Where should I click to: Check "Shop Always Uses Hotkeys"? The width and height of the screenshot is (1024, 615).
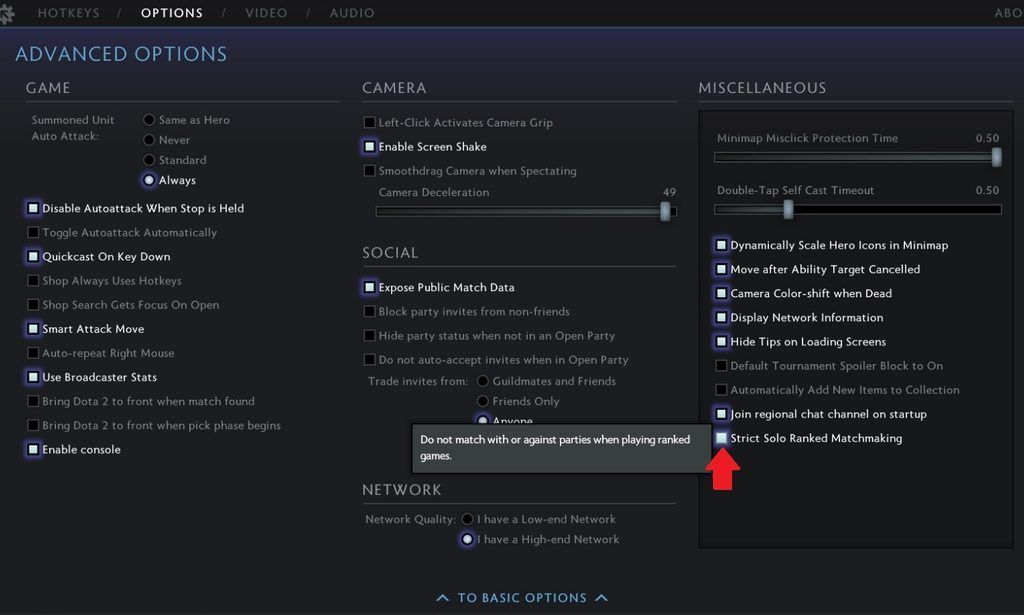tap(31, 281)
